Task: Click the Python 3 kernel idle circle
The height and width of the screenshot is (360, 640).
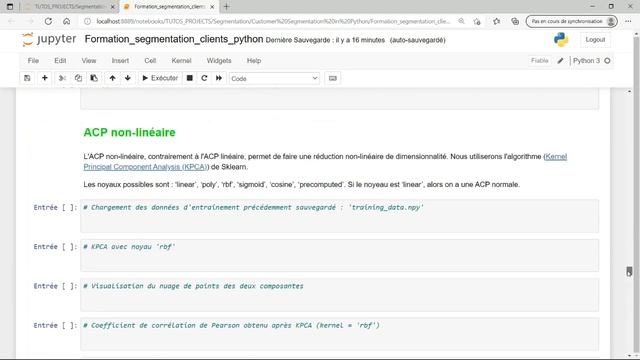Action: pos(607,60)
